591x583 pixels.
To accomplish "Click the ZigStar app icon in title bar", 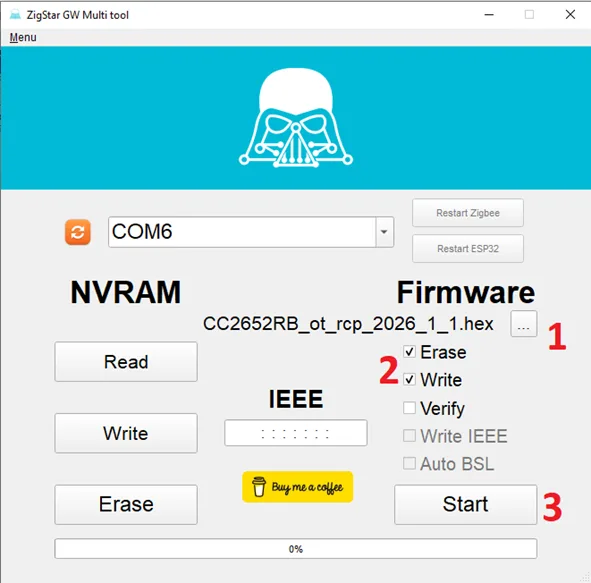I will [x=15, y=15].
